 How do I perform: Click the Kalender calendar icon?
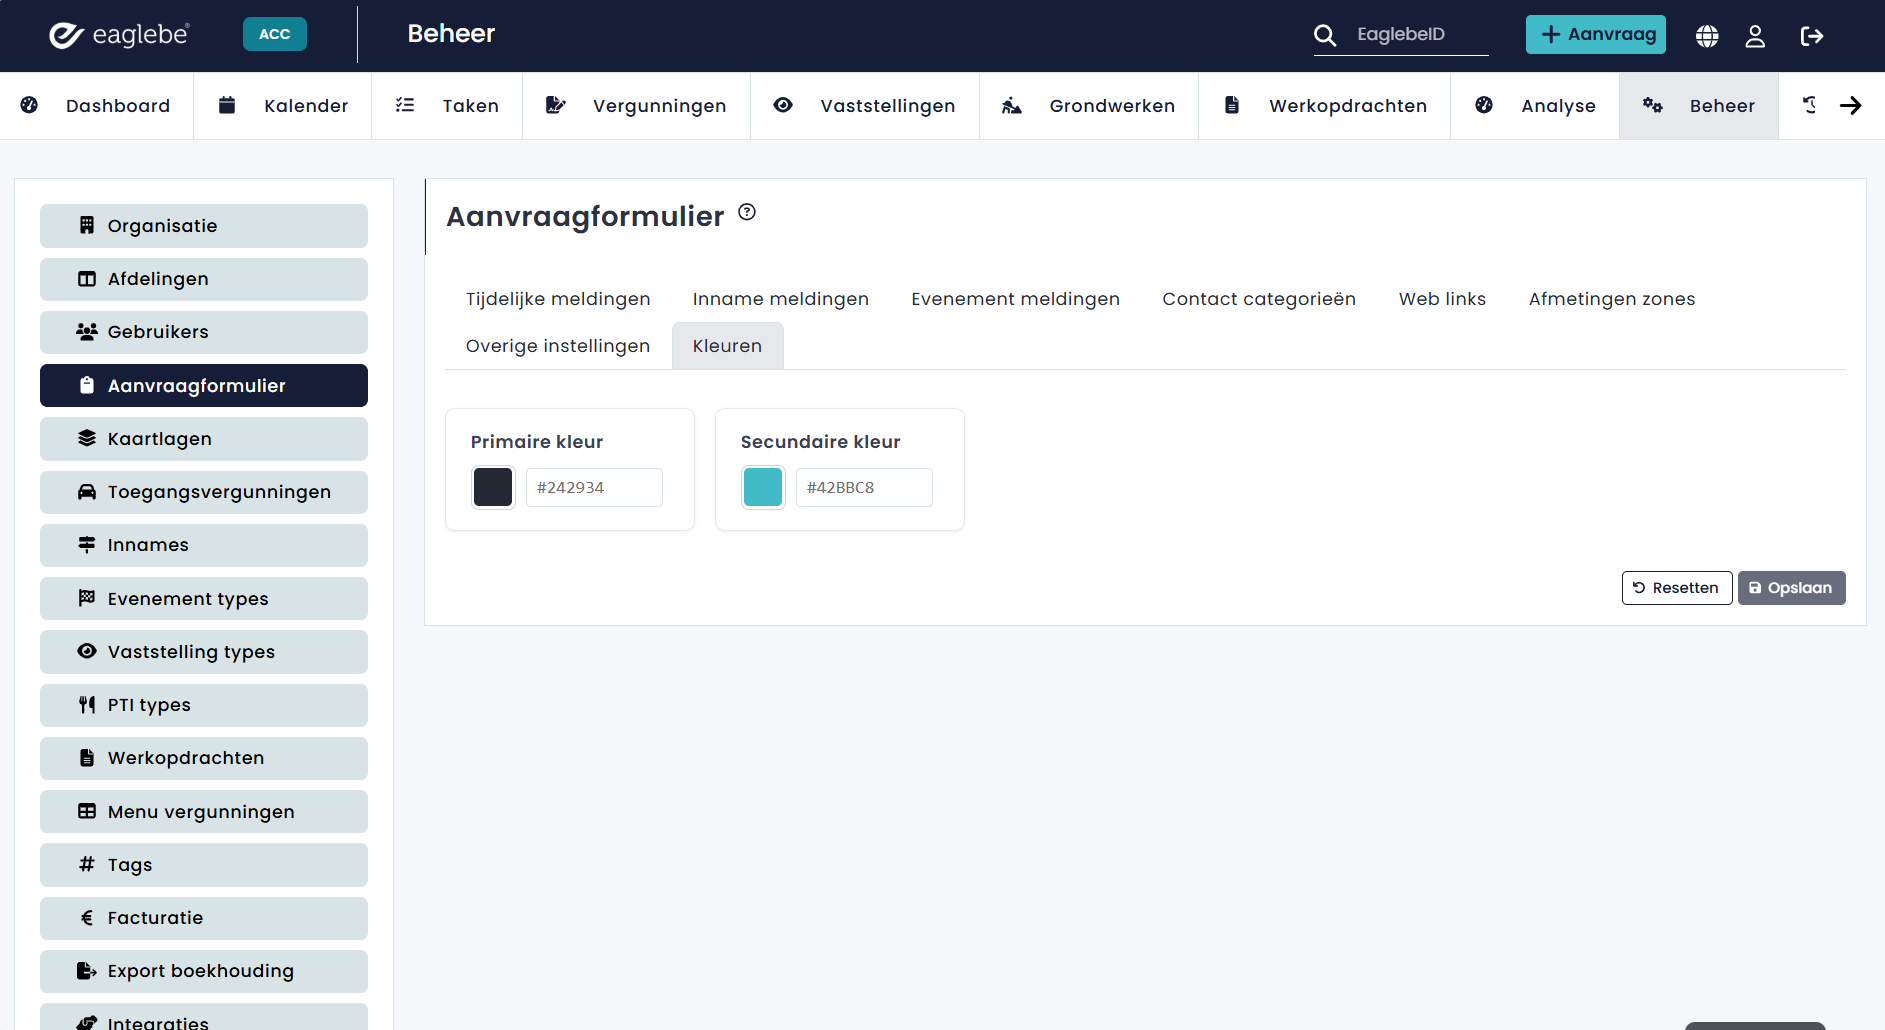click(227, 105)
